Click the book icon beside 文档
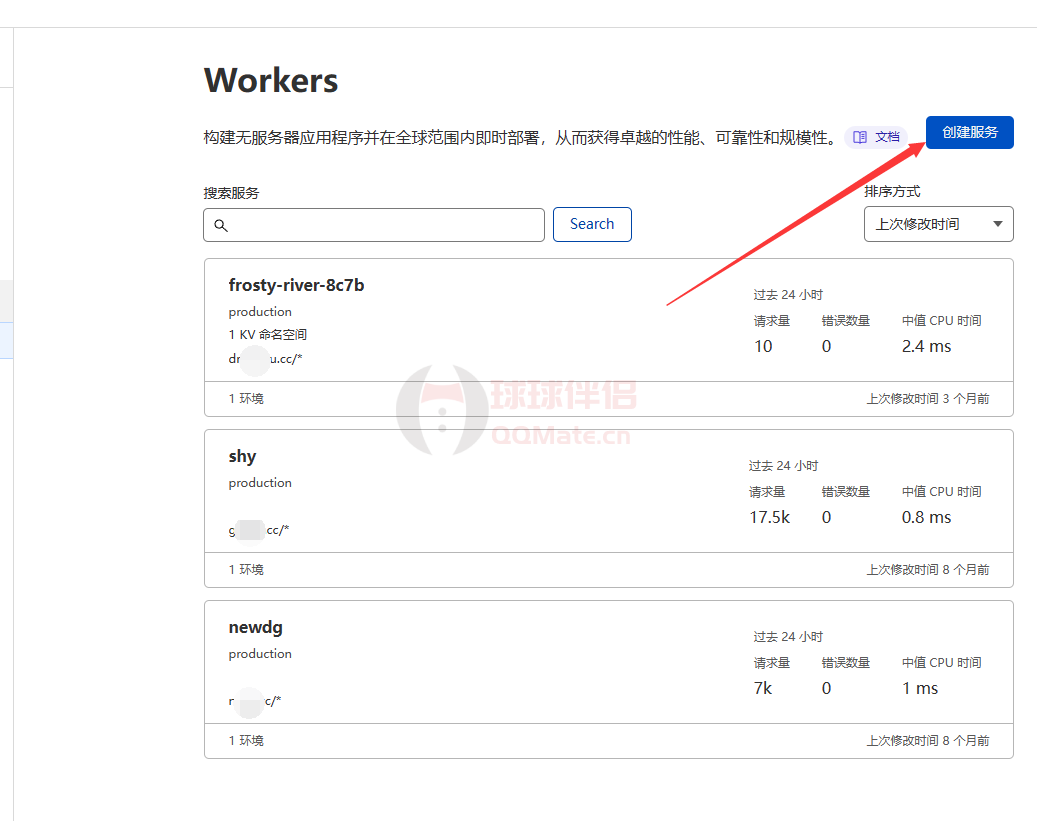This screenshot has height=821, width=1037. tap(860, 137)
